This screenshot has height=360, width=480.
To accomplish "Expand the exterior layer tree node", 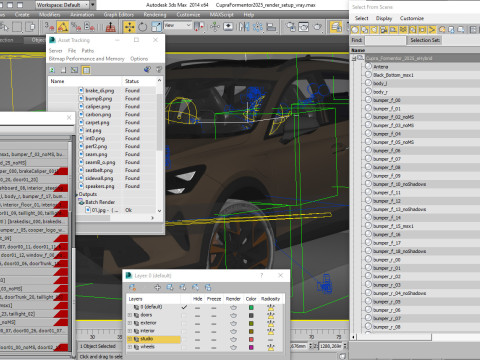I will 130,323.
